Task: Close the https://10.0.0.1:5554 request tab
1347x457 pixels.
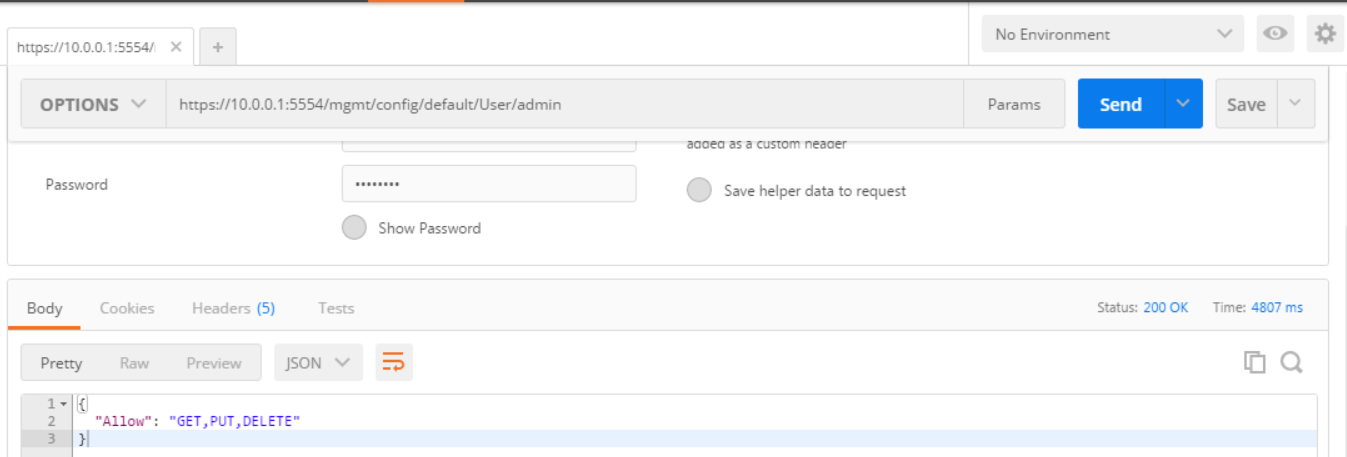Action: click(176, 47)
